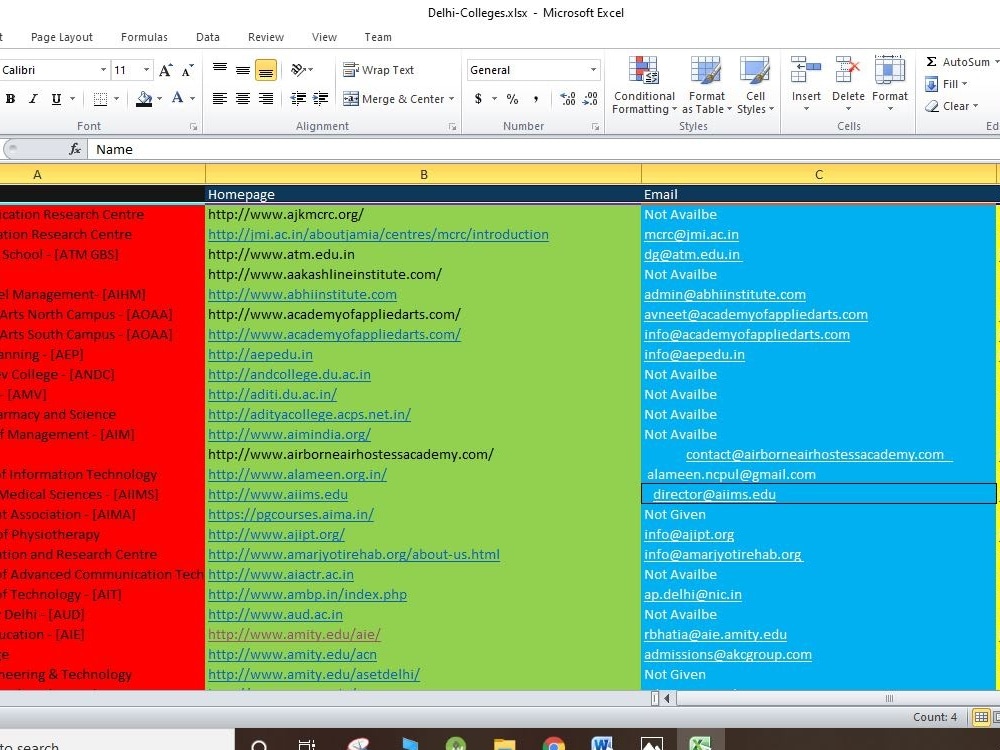Open link http://www.aiims.edu
The width and height of the screenshot is (1000, 750).
coord(278,494)
